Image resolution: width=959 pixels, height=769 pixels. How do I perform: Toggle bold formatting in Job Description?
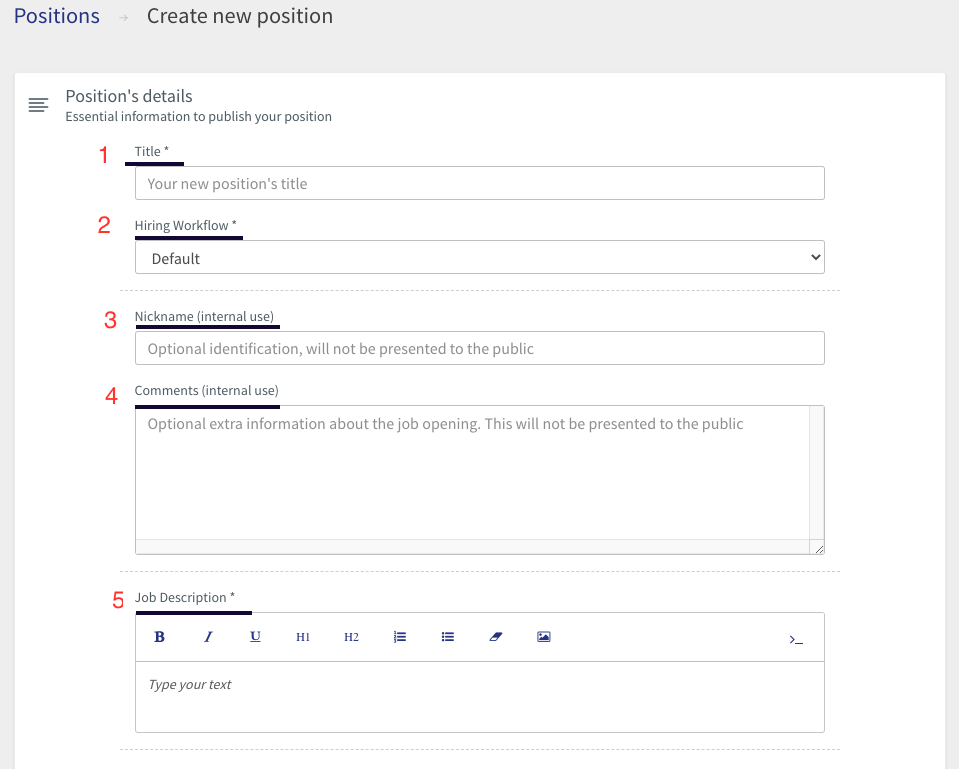[x=159, y=637]
